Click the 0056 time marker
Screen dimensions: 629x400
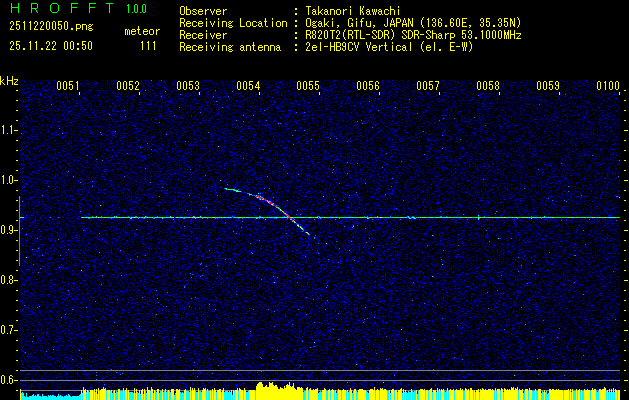368,86
